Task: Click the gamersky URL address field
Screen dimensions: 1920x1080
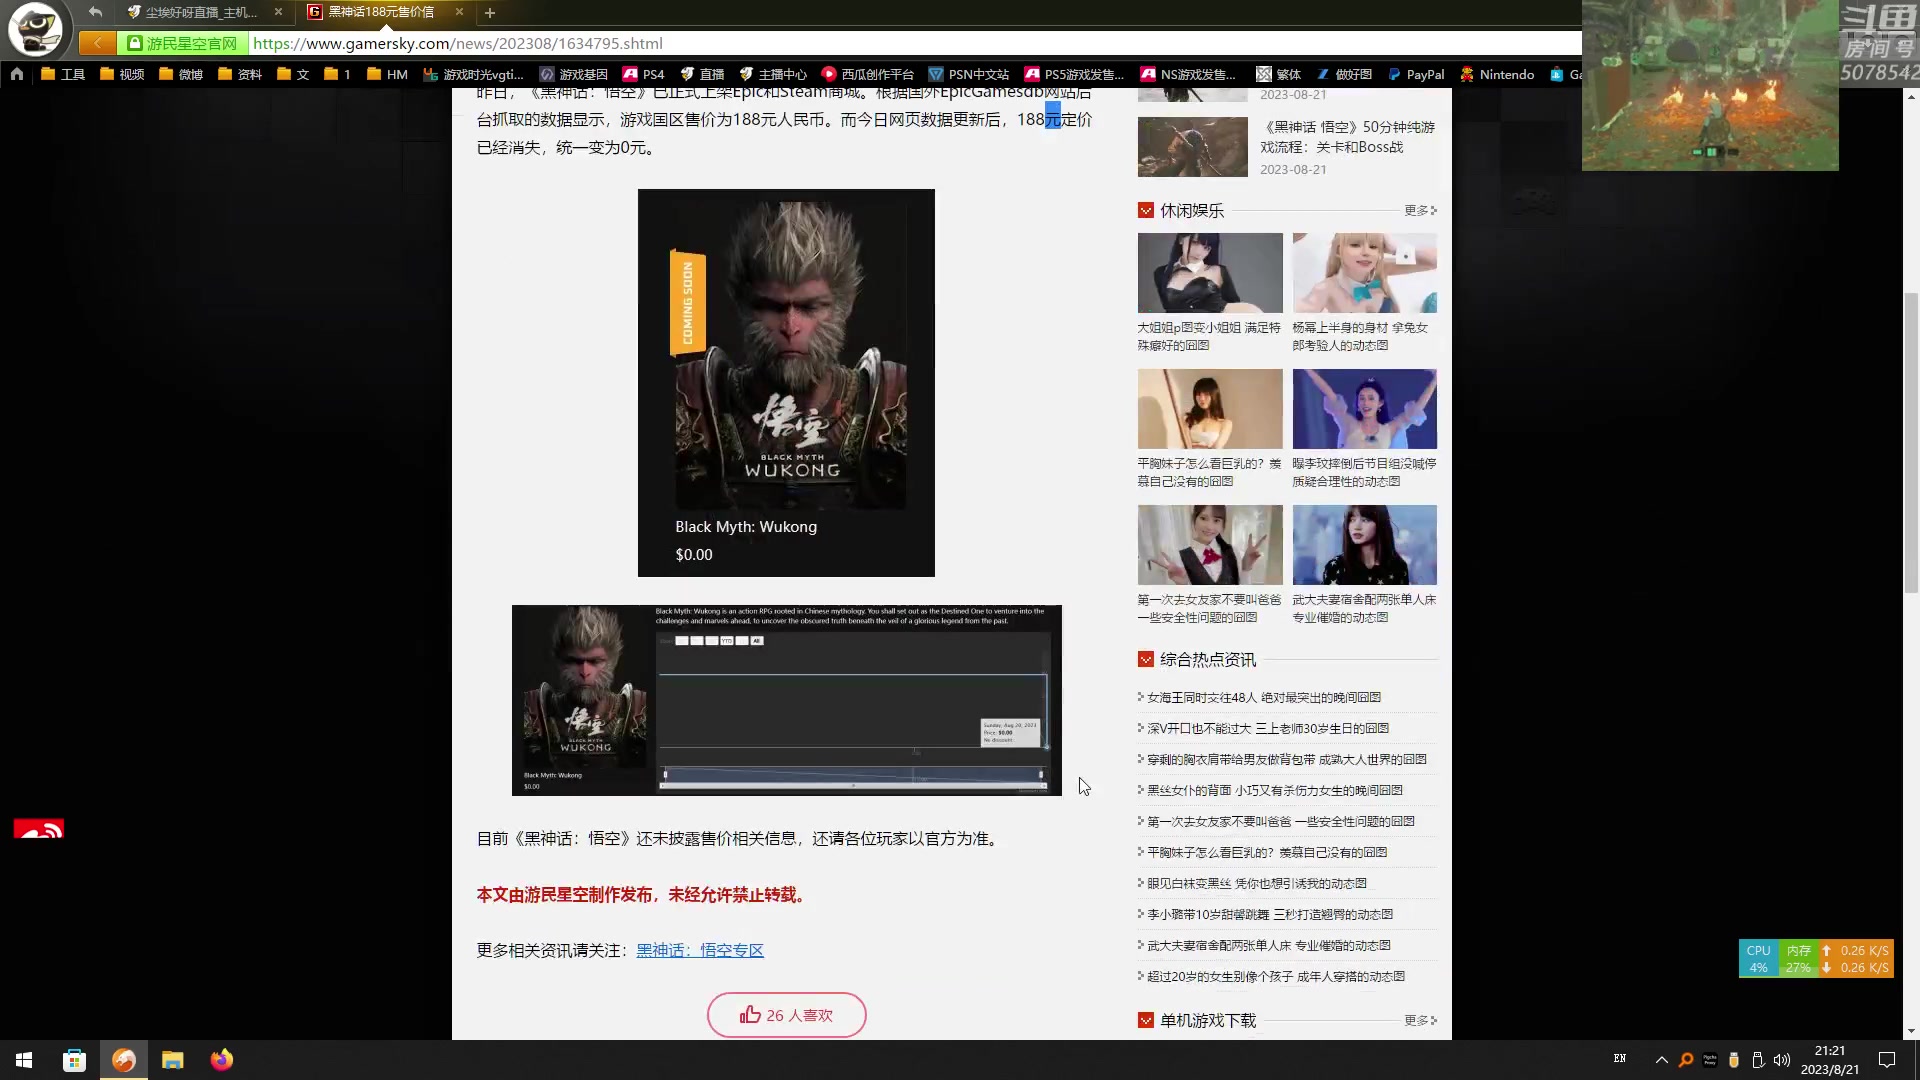Action: [x=915, y=43]
